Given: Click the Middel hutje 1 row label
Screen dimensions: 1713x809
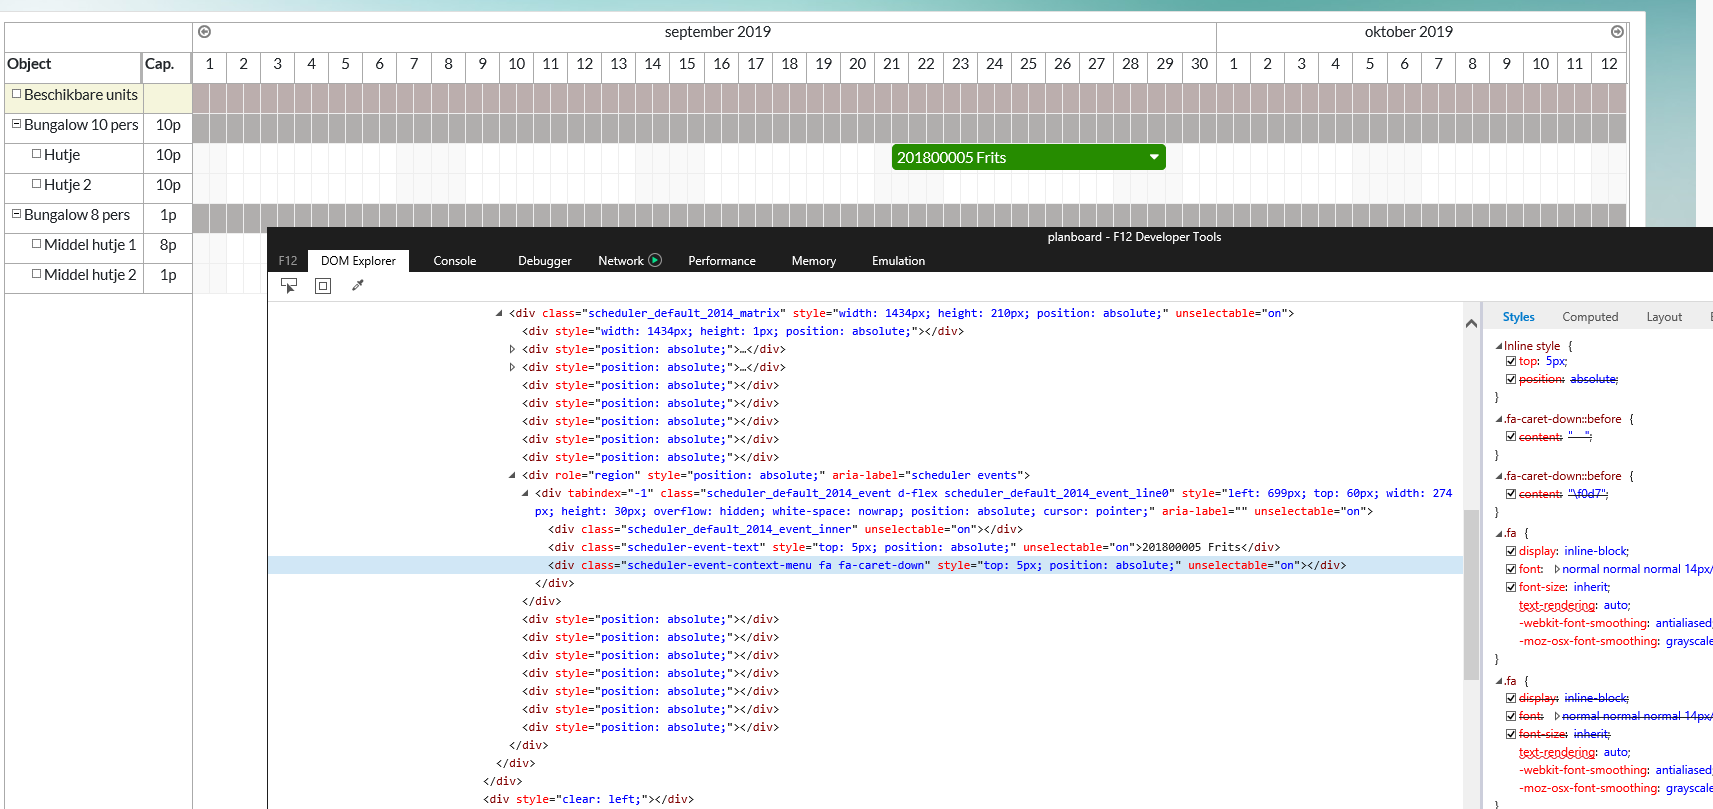Looking at the screenshot, I should 90,245.
